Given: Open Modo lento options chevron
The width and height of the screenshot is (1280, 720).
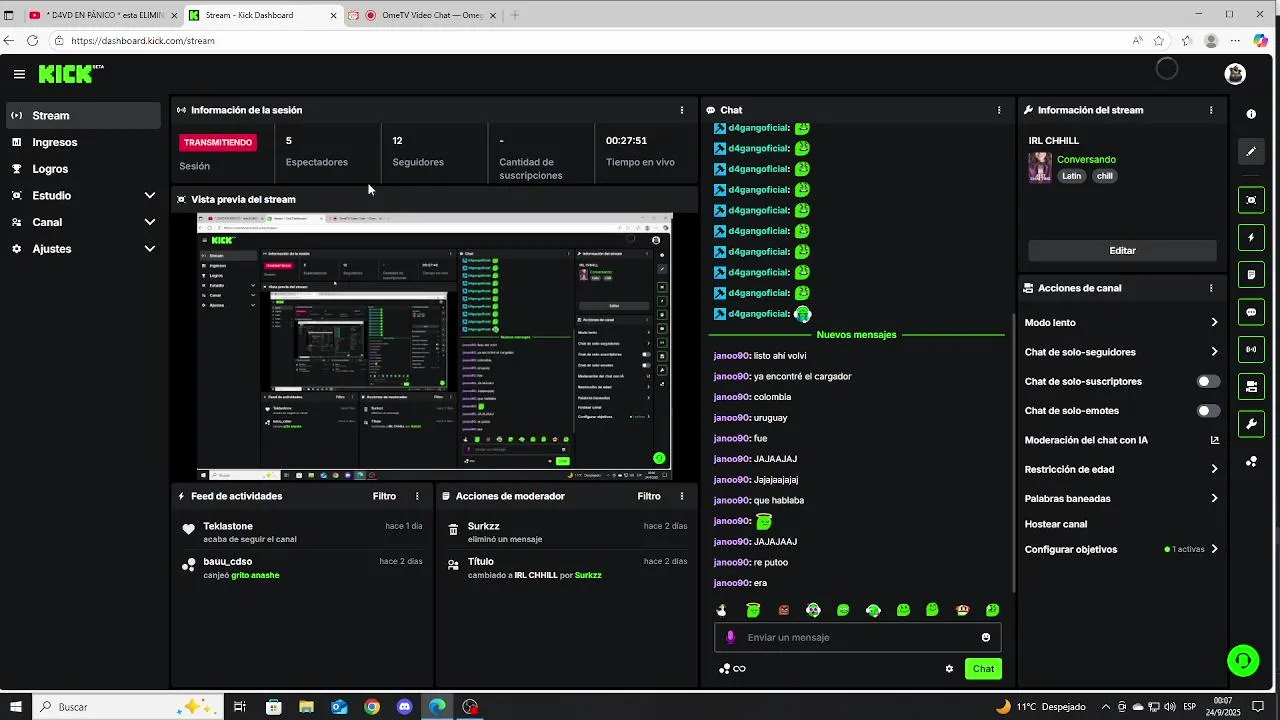Looking at the screenshot, I should tap(1214, 323).
